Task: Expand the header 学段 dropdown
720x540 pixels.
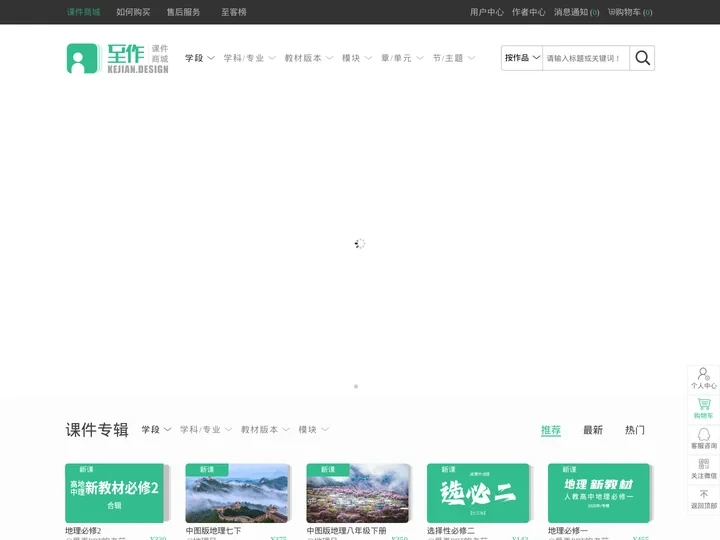Action: 200,58
